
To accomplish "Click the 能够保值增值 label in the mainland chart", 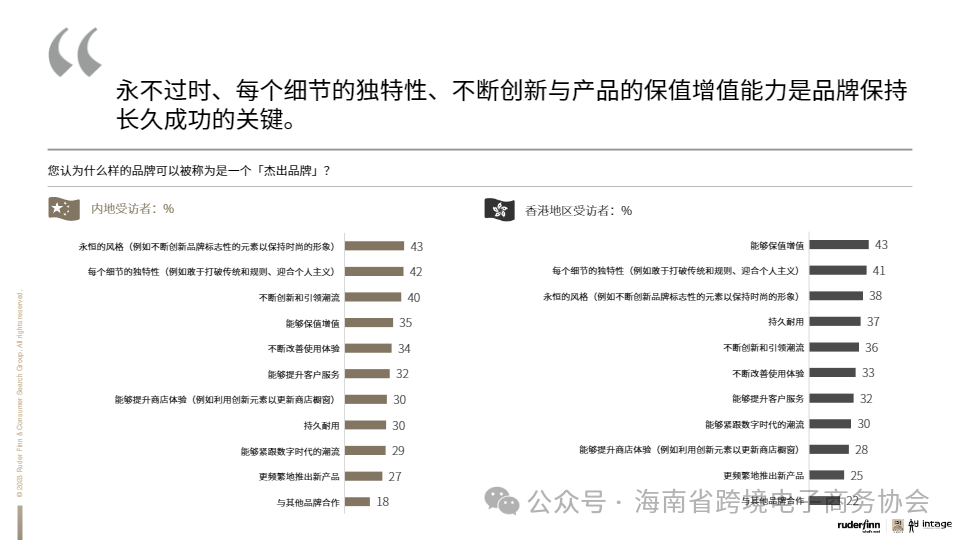I will coord(312,323).
